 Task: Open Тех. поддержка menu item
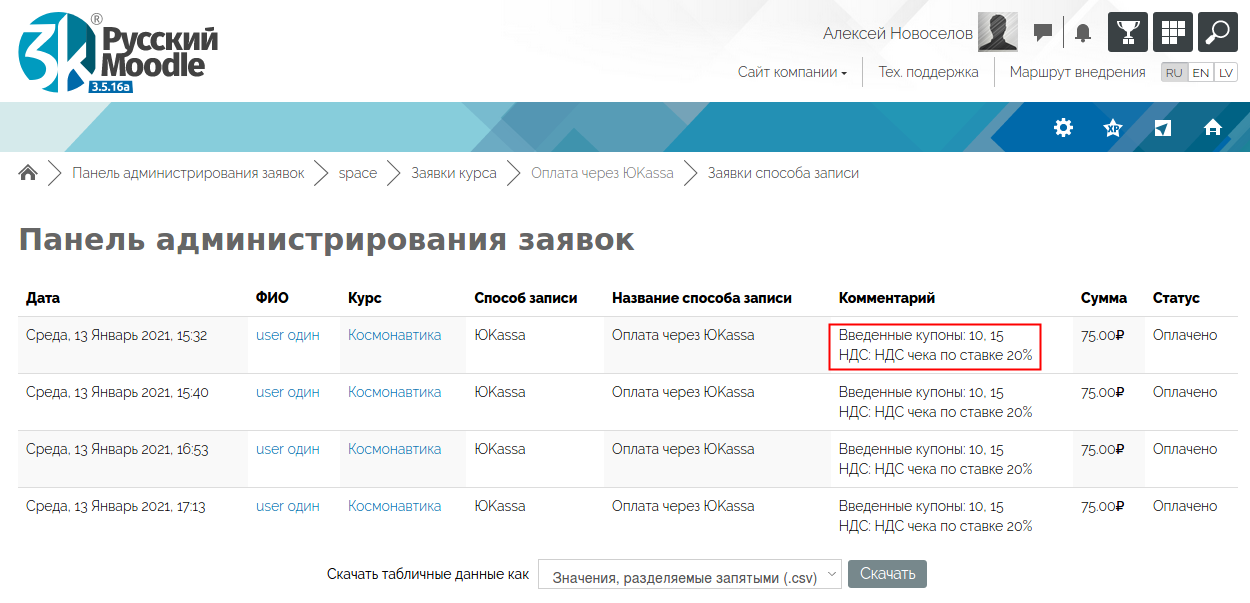click(928, 72)
